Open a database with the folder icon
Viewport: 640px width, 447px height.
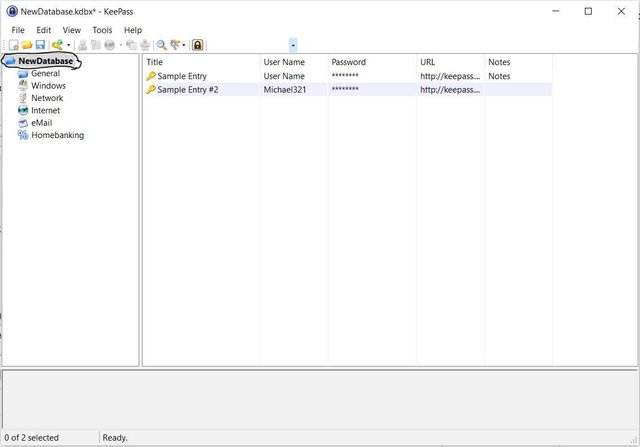coord(27,45)
